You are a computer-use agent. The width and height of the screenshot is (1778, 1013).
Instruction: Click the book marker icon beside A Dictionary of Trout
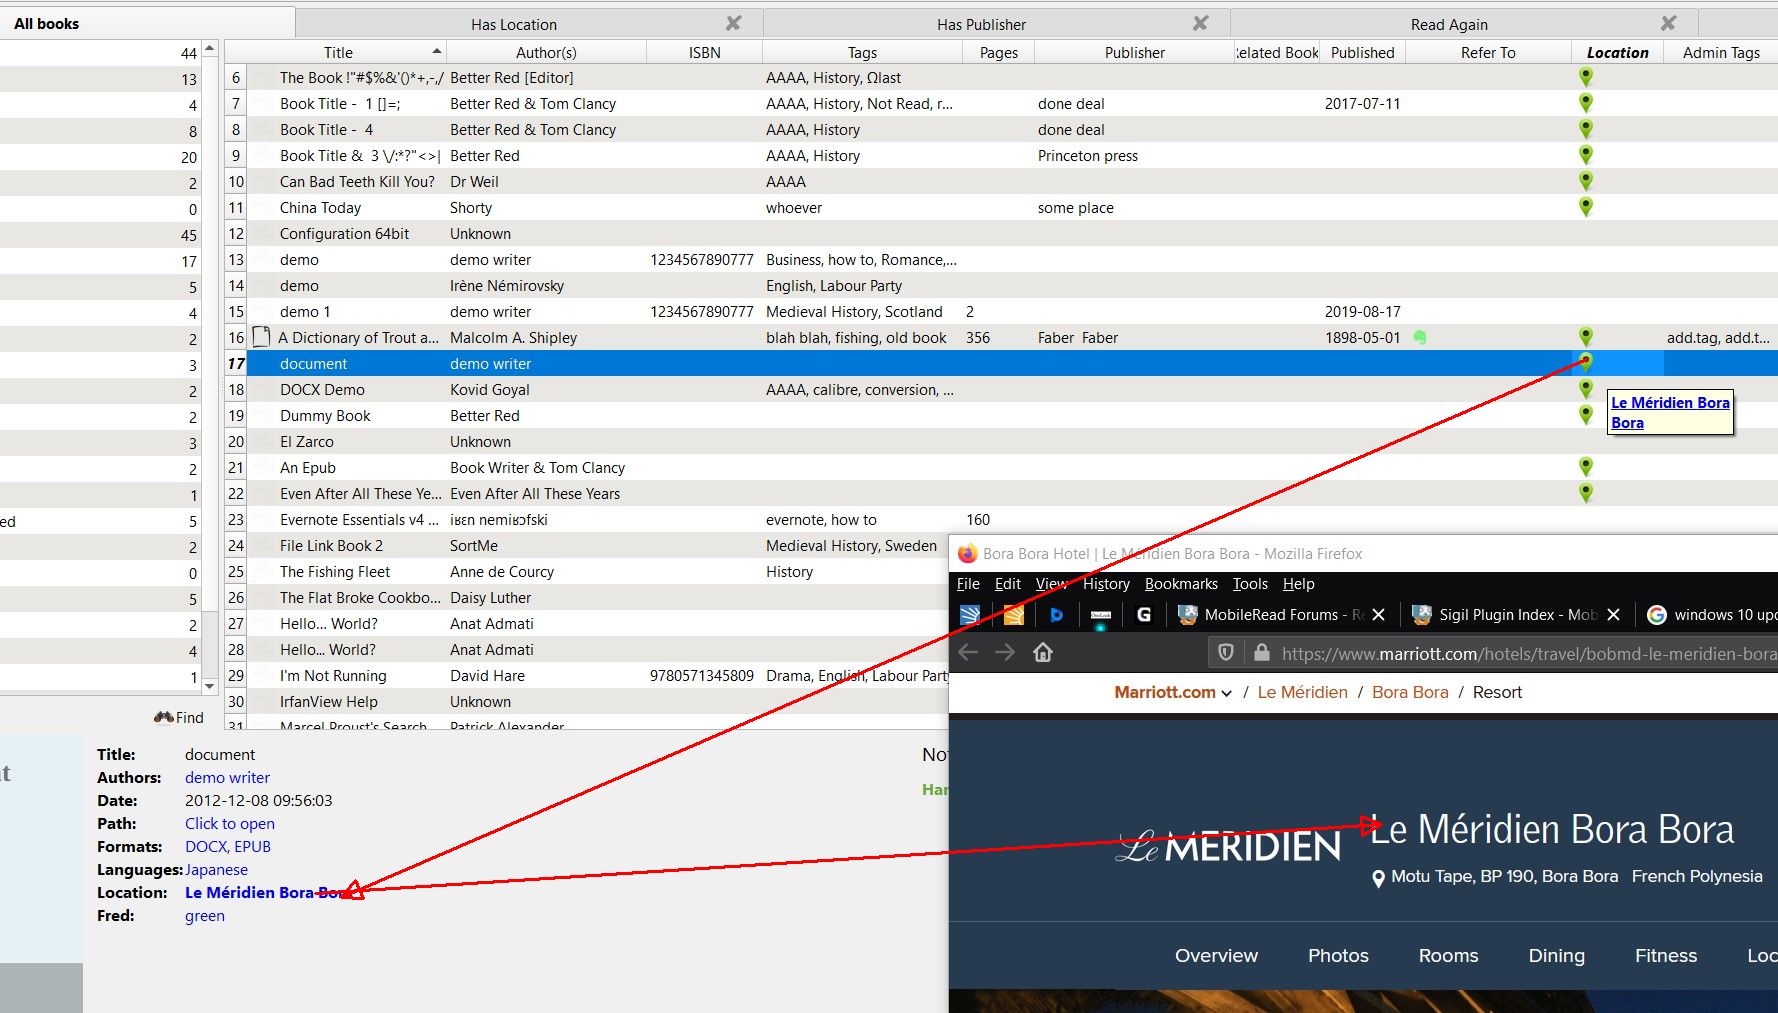[x=261, y=337]
